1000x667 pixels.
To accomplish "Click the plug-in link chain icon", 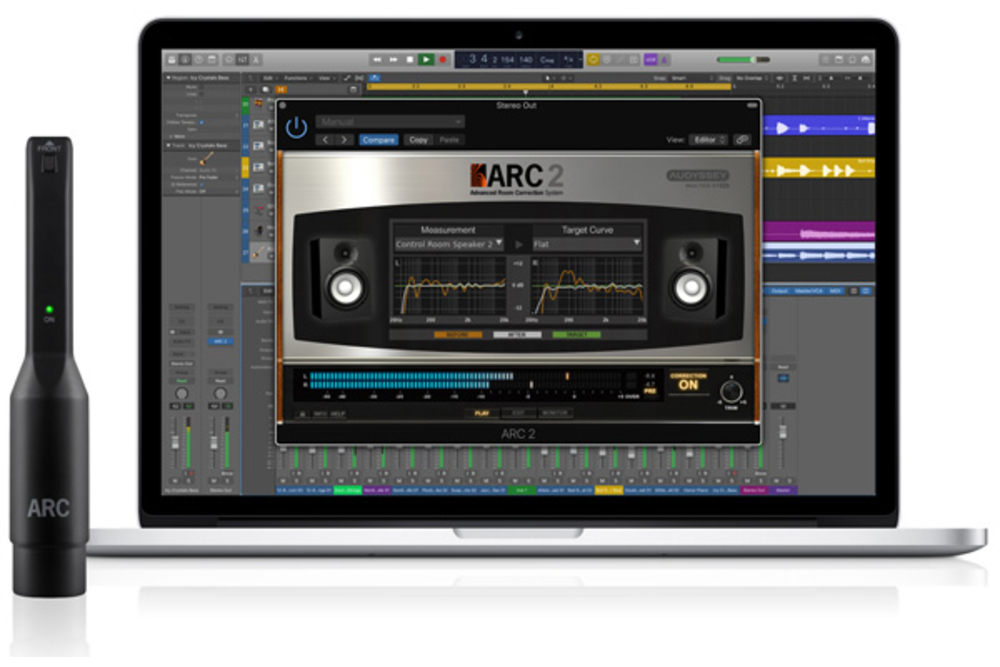I will pyautogui.click(x=742, y=140).
